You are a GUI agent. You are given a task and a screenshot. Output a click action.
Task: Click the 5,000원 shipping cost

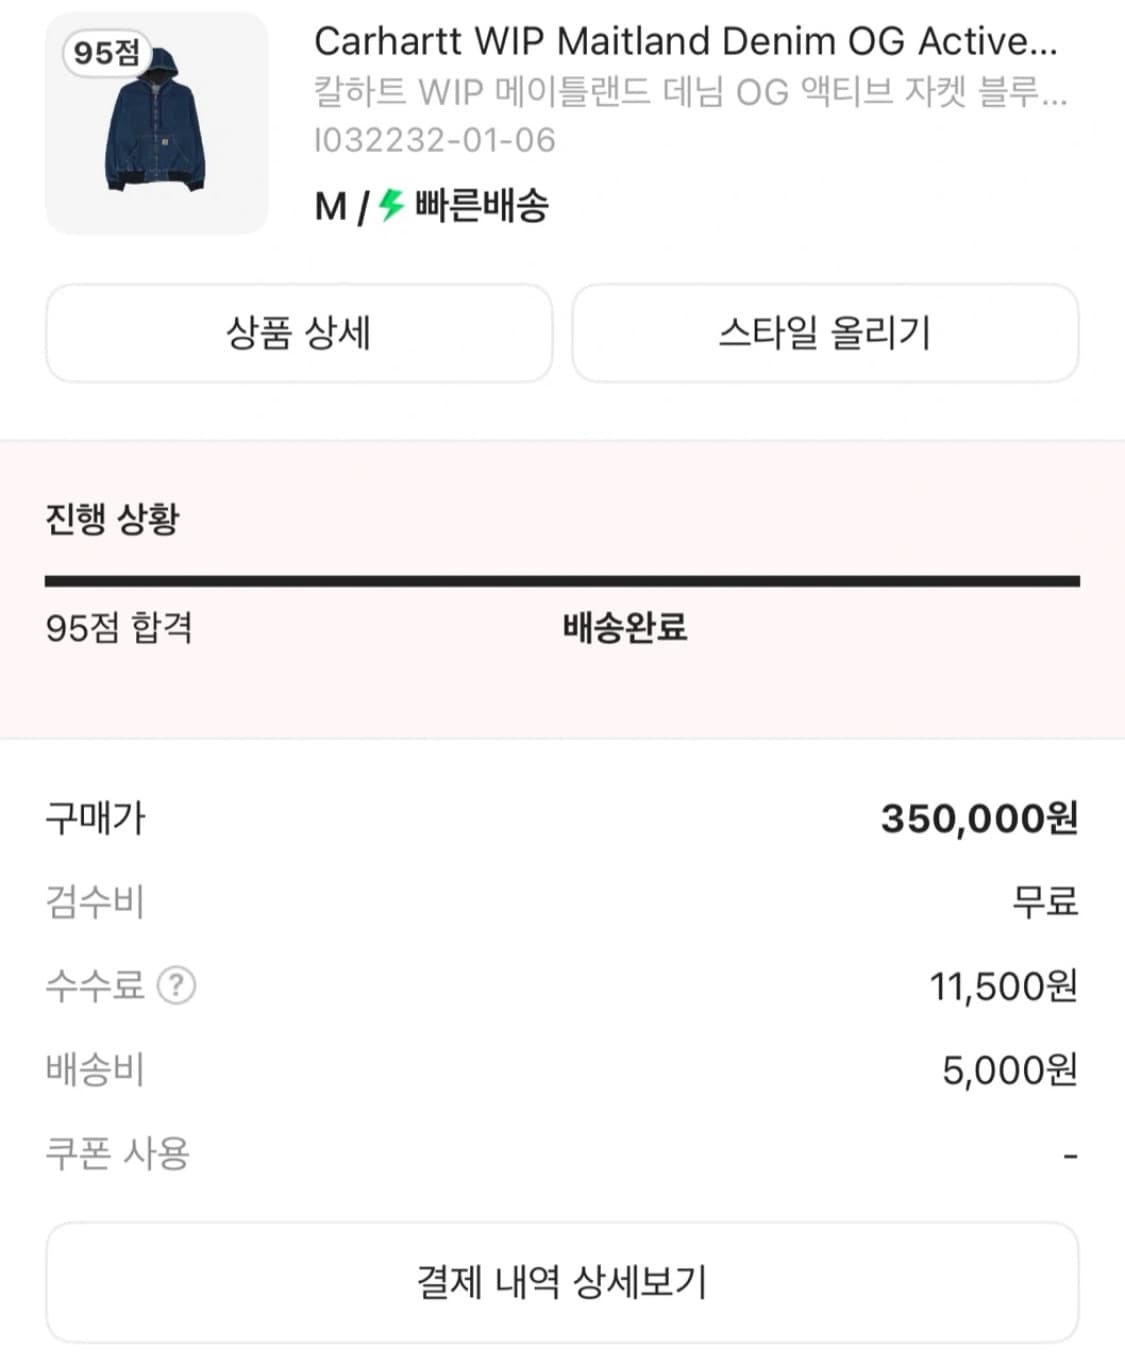pos(1009,1071)
